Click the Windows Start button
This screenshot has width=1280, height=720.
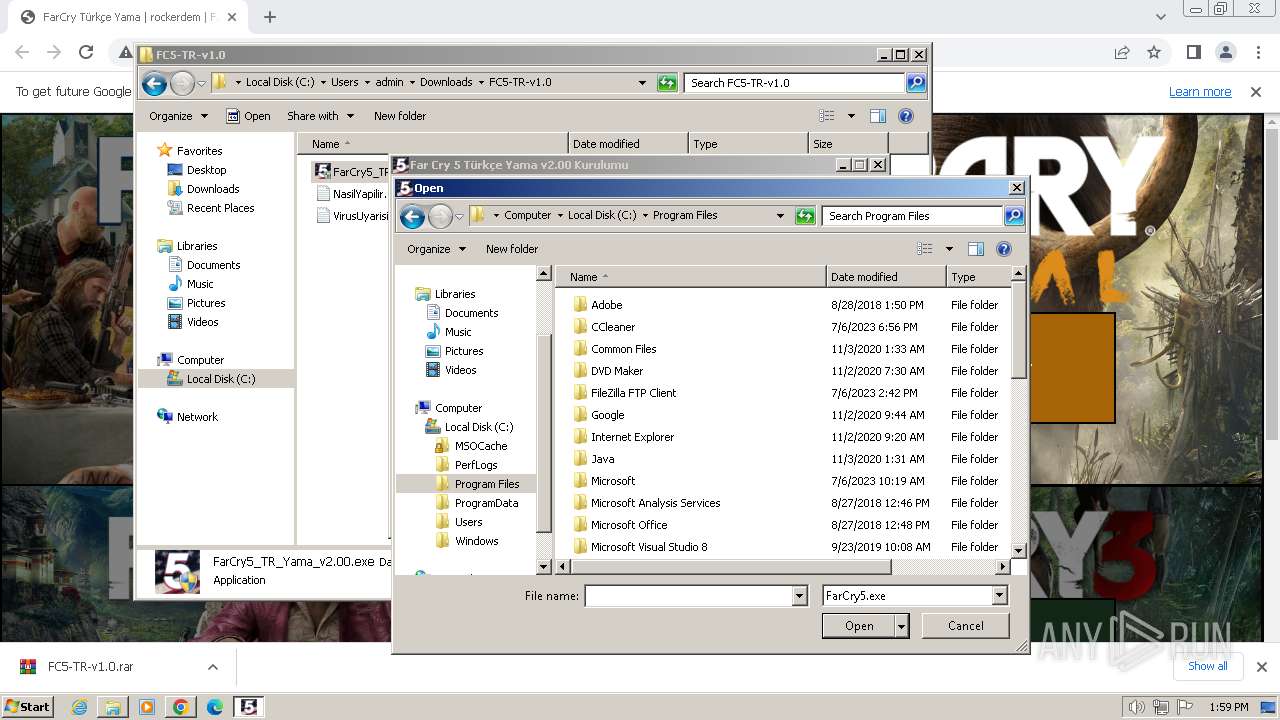point(27,706)
